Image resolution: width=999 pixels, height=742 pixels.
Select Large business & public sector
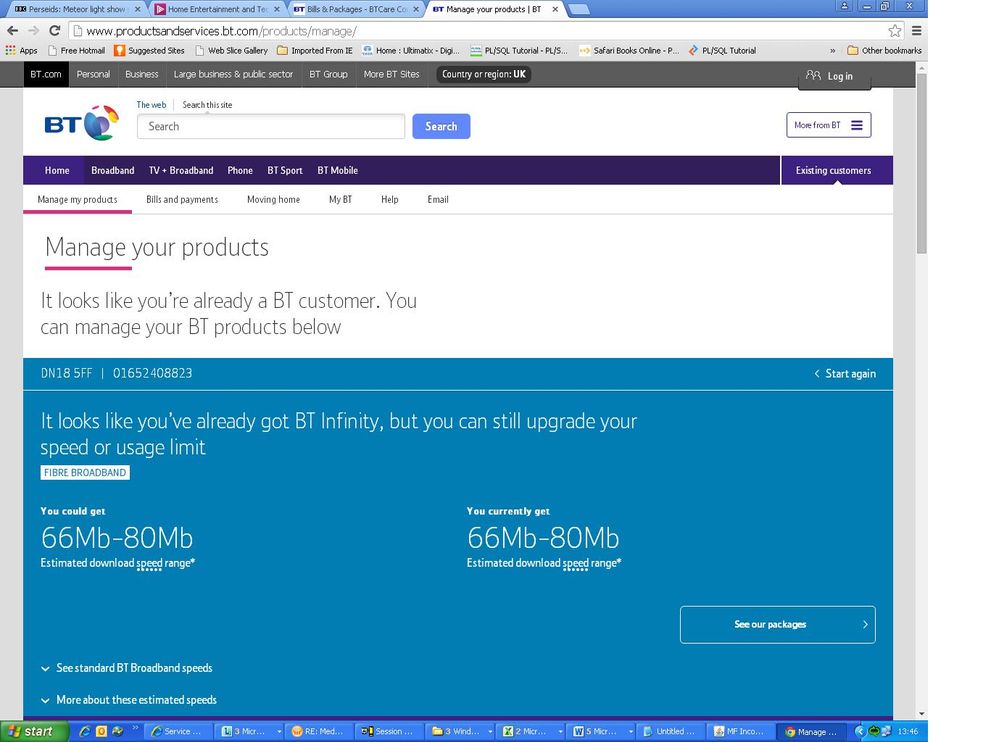[x=233, y=74]
